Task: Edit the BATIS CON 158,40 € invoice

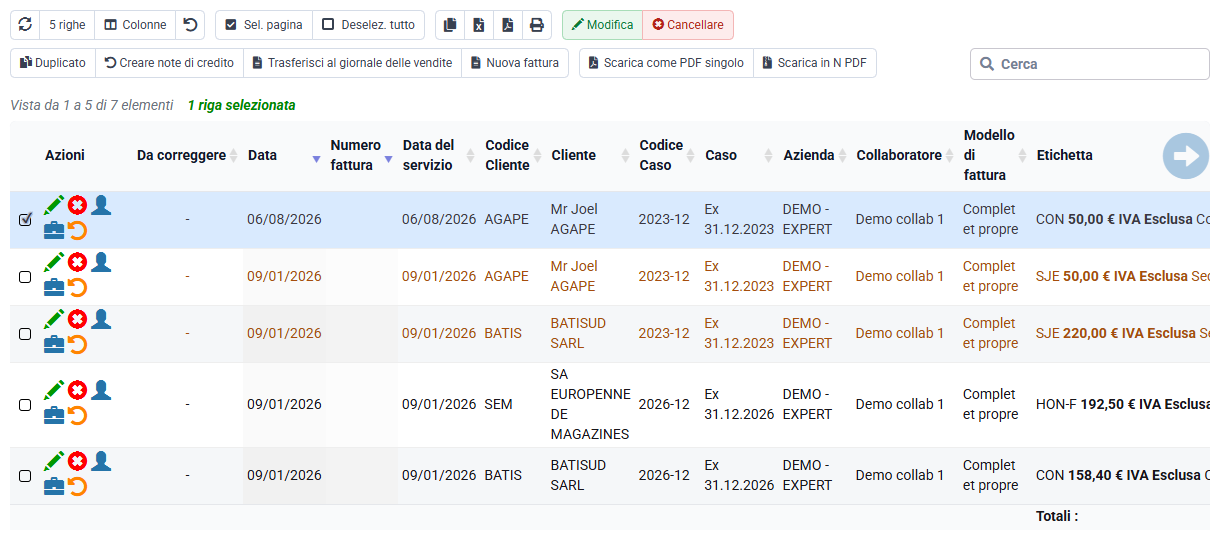Action: point(54,461)
